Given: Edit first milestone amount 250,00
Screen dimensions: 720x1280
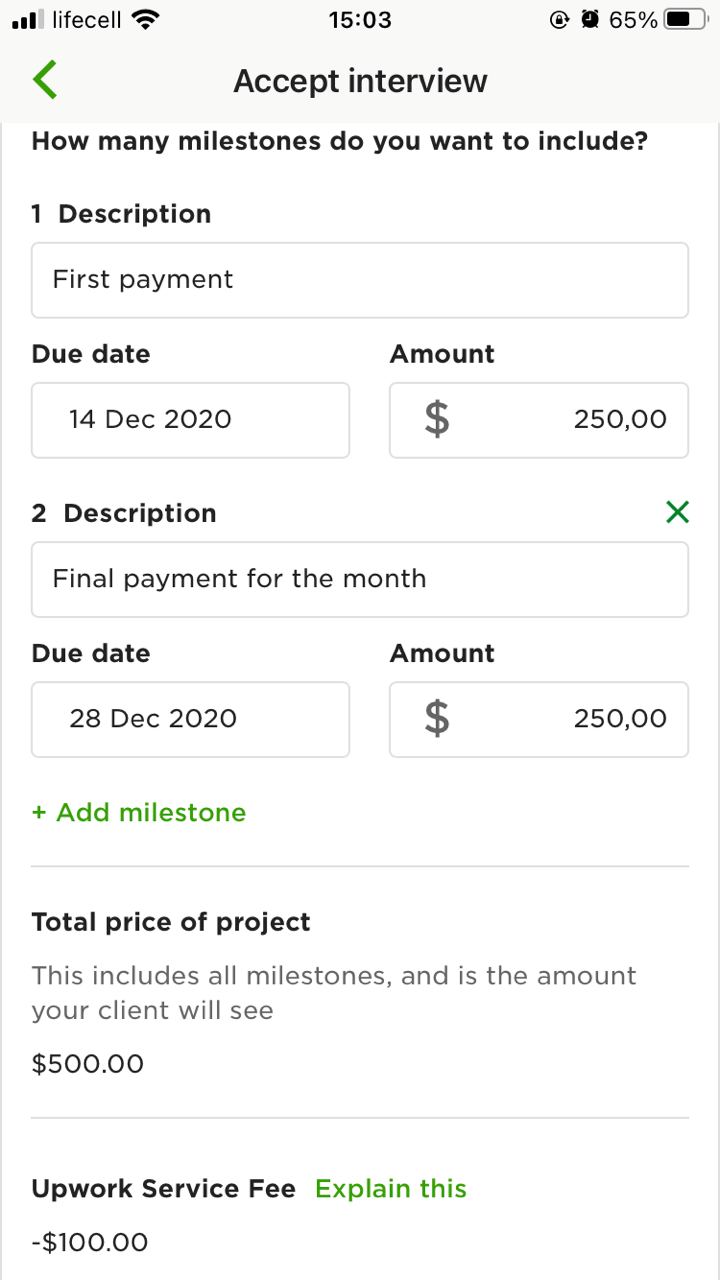Looking at the screenshot, I should (x=539, y=420).
